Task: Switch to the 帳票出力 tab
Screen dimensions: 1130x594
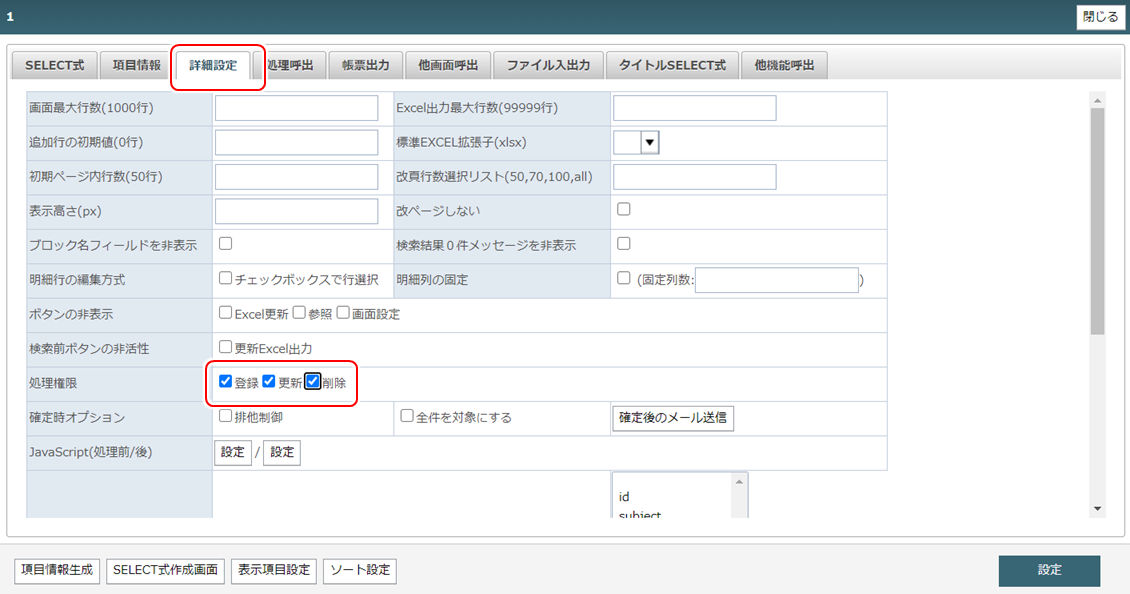Action: [x=366, y=65]
